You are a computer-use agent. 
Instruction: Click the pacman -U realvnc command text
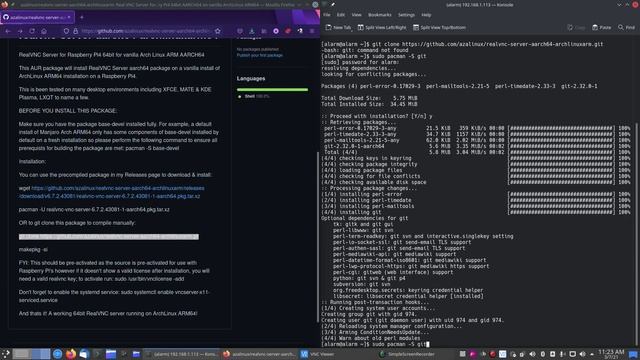click(94, 209)
